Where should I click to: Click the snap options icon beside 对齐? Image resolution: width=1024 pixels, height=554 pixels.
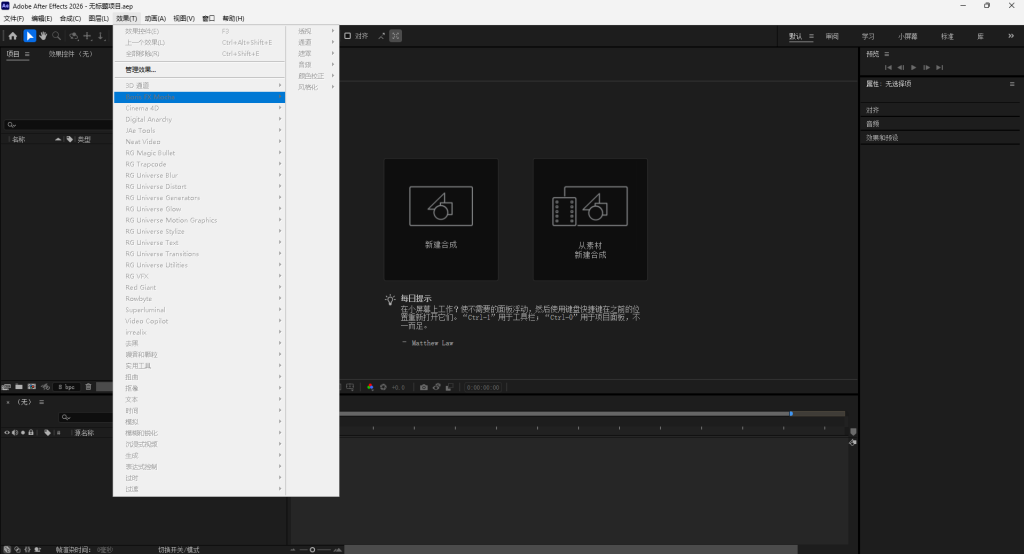(x=381, y=36)
